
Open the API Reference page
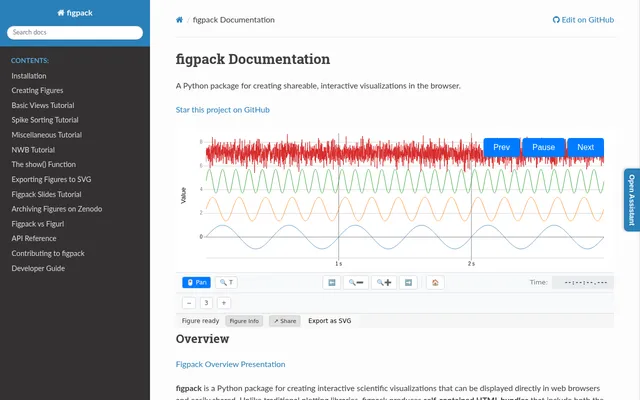coord(34,238)
